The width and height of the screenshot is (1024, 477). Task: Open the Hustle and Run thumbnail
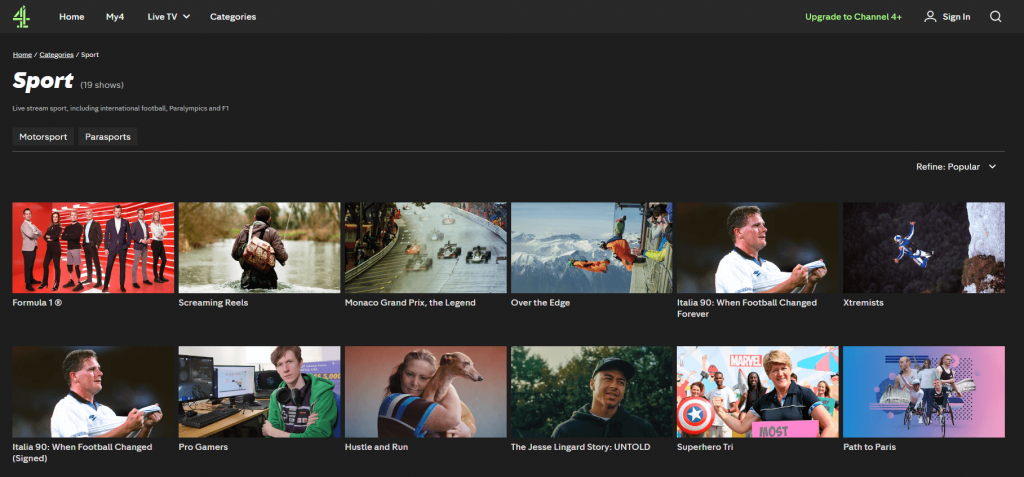click(x=426, y=392)
